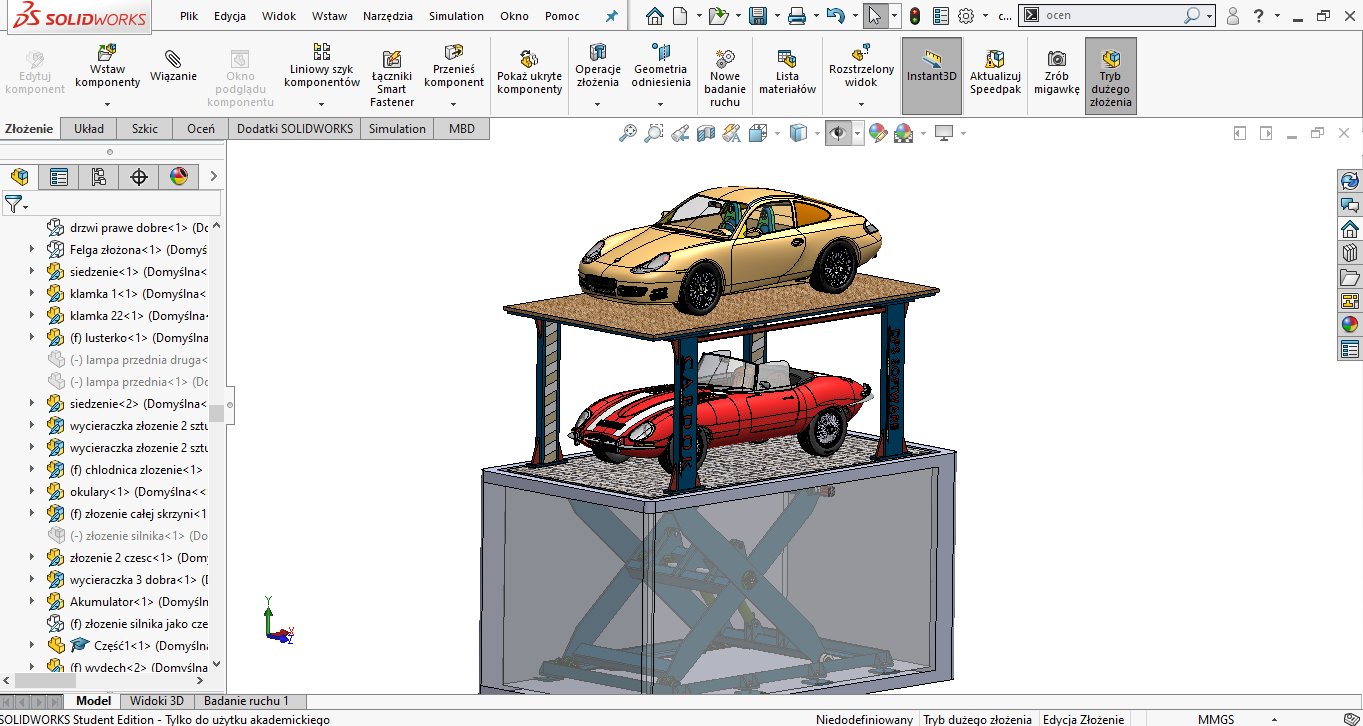Click the Lista materiałów icon
This screenshot has height=726, width=1363.
(x=787, y=59)
